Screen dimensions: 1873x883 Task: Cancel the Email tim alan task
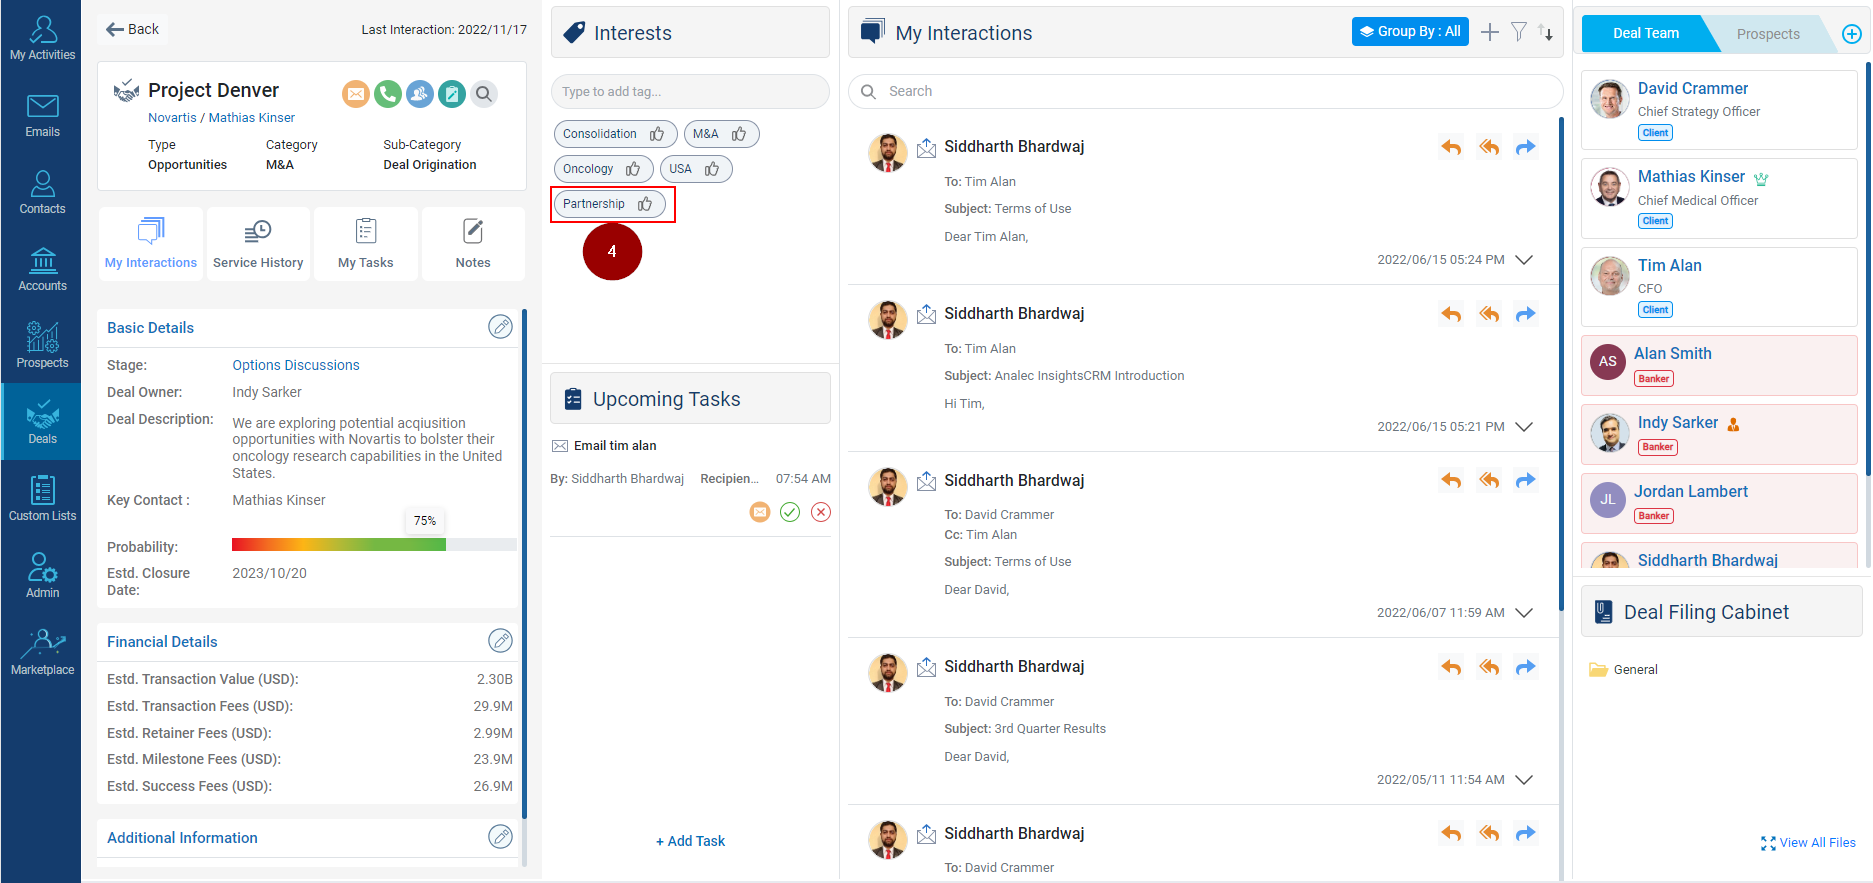(821, 512)
